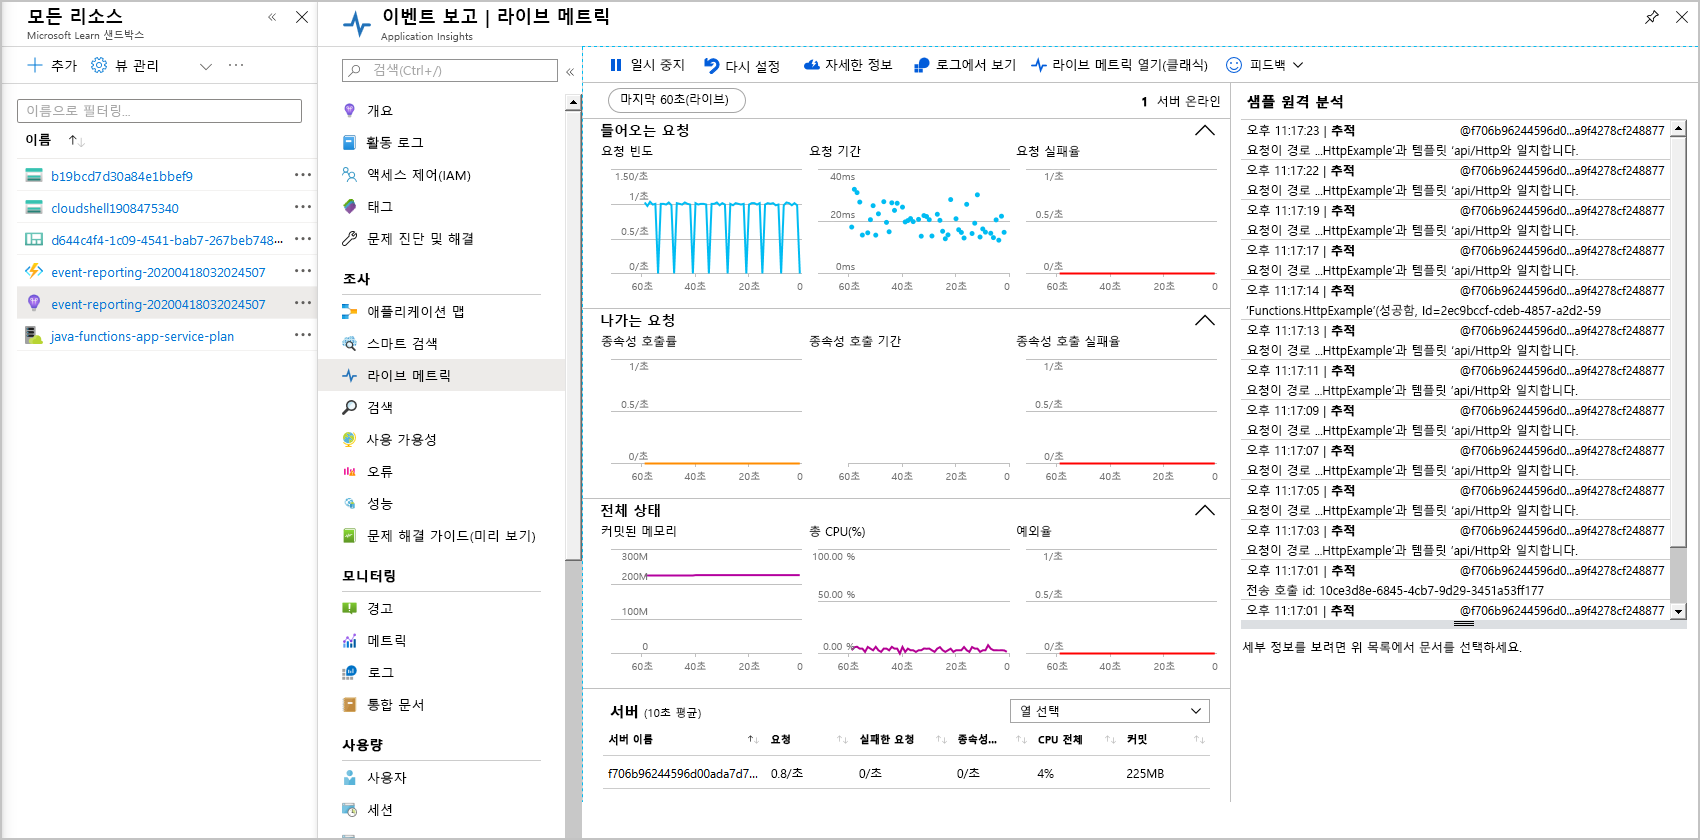Collapse the 전체 상태 section

click(1205, 511)
